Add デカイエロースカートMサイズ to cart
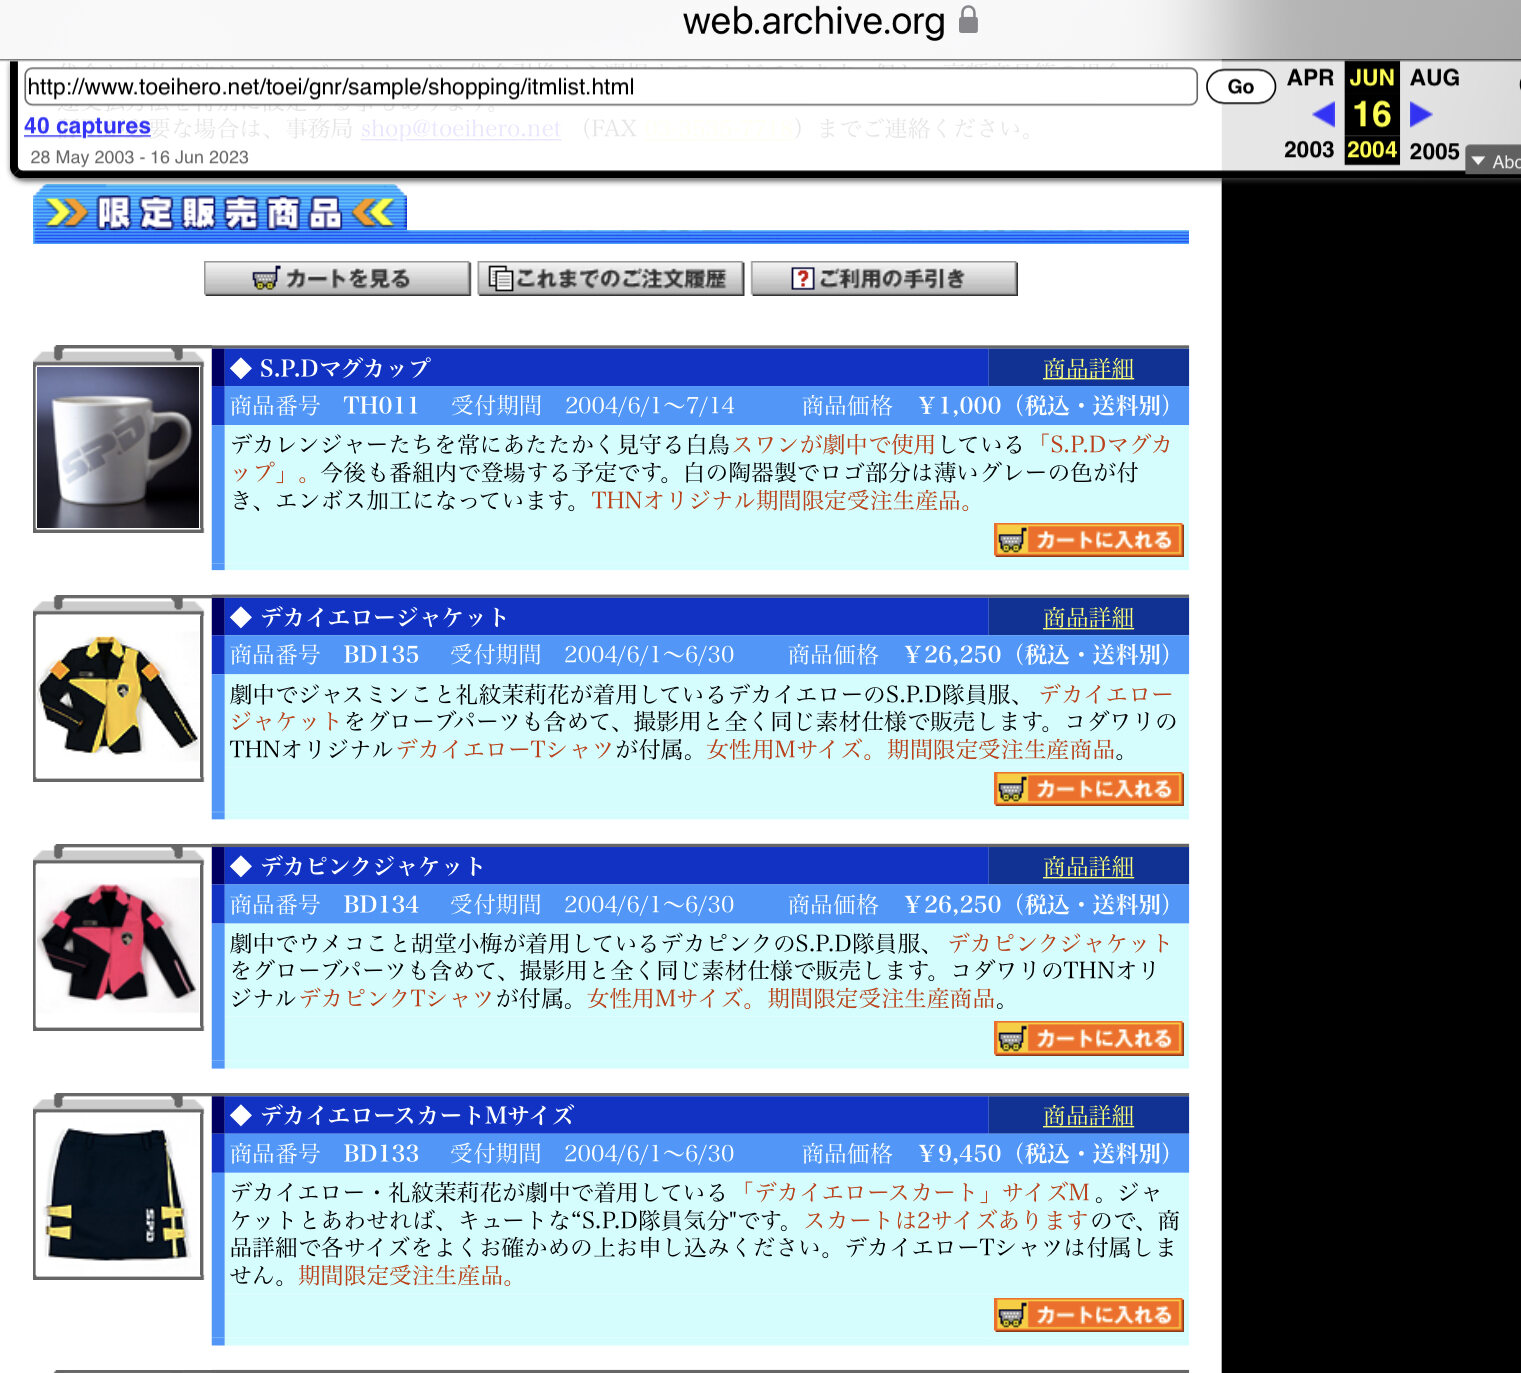Screen dimensions: 1521x1373 click(x=1089, y=1315)
